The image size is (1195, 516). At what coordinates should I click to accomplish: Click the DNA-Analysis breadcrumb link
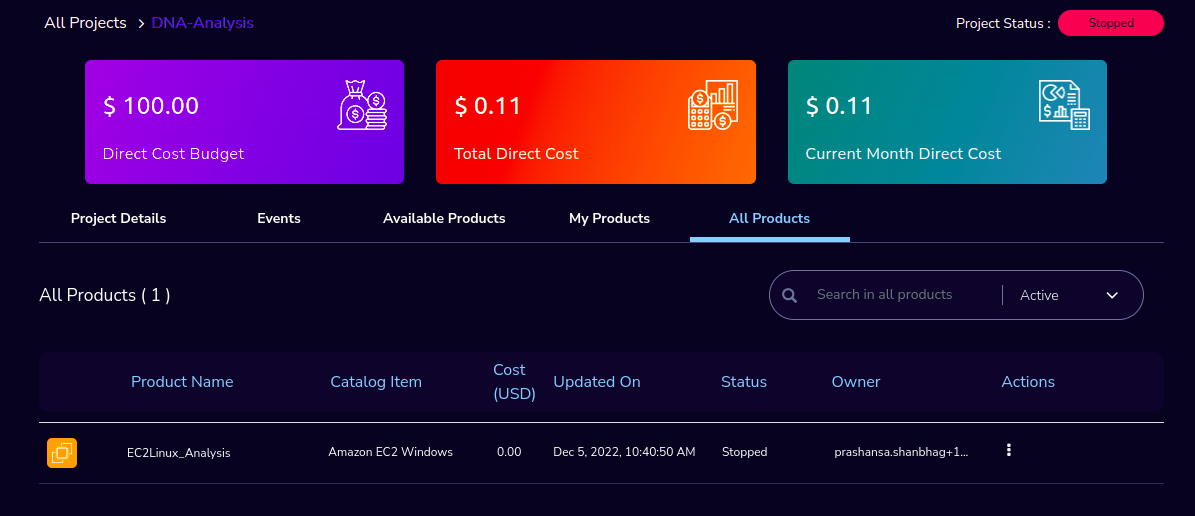(203, 23)
